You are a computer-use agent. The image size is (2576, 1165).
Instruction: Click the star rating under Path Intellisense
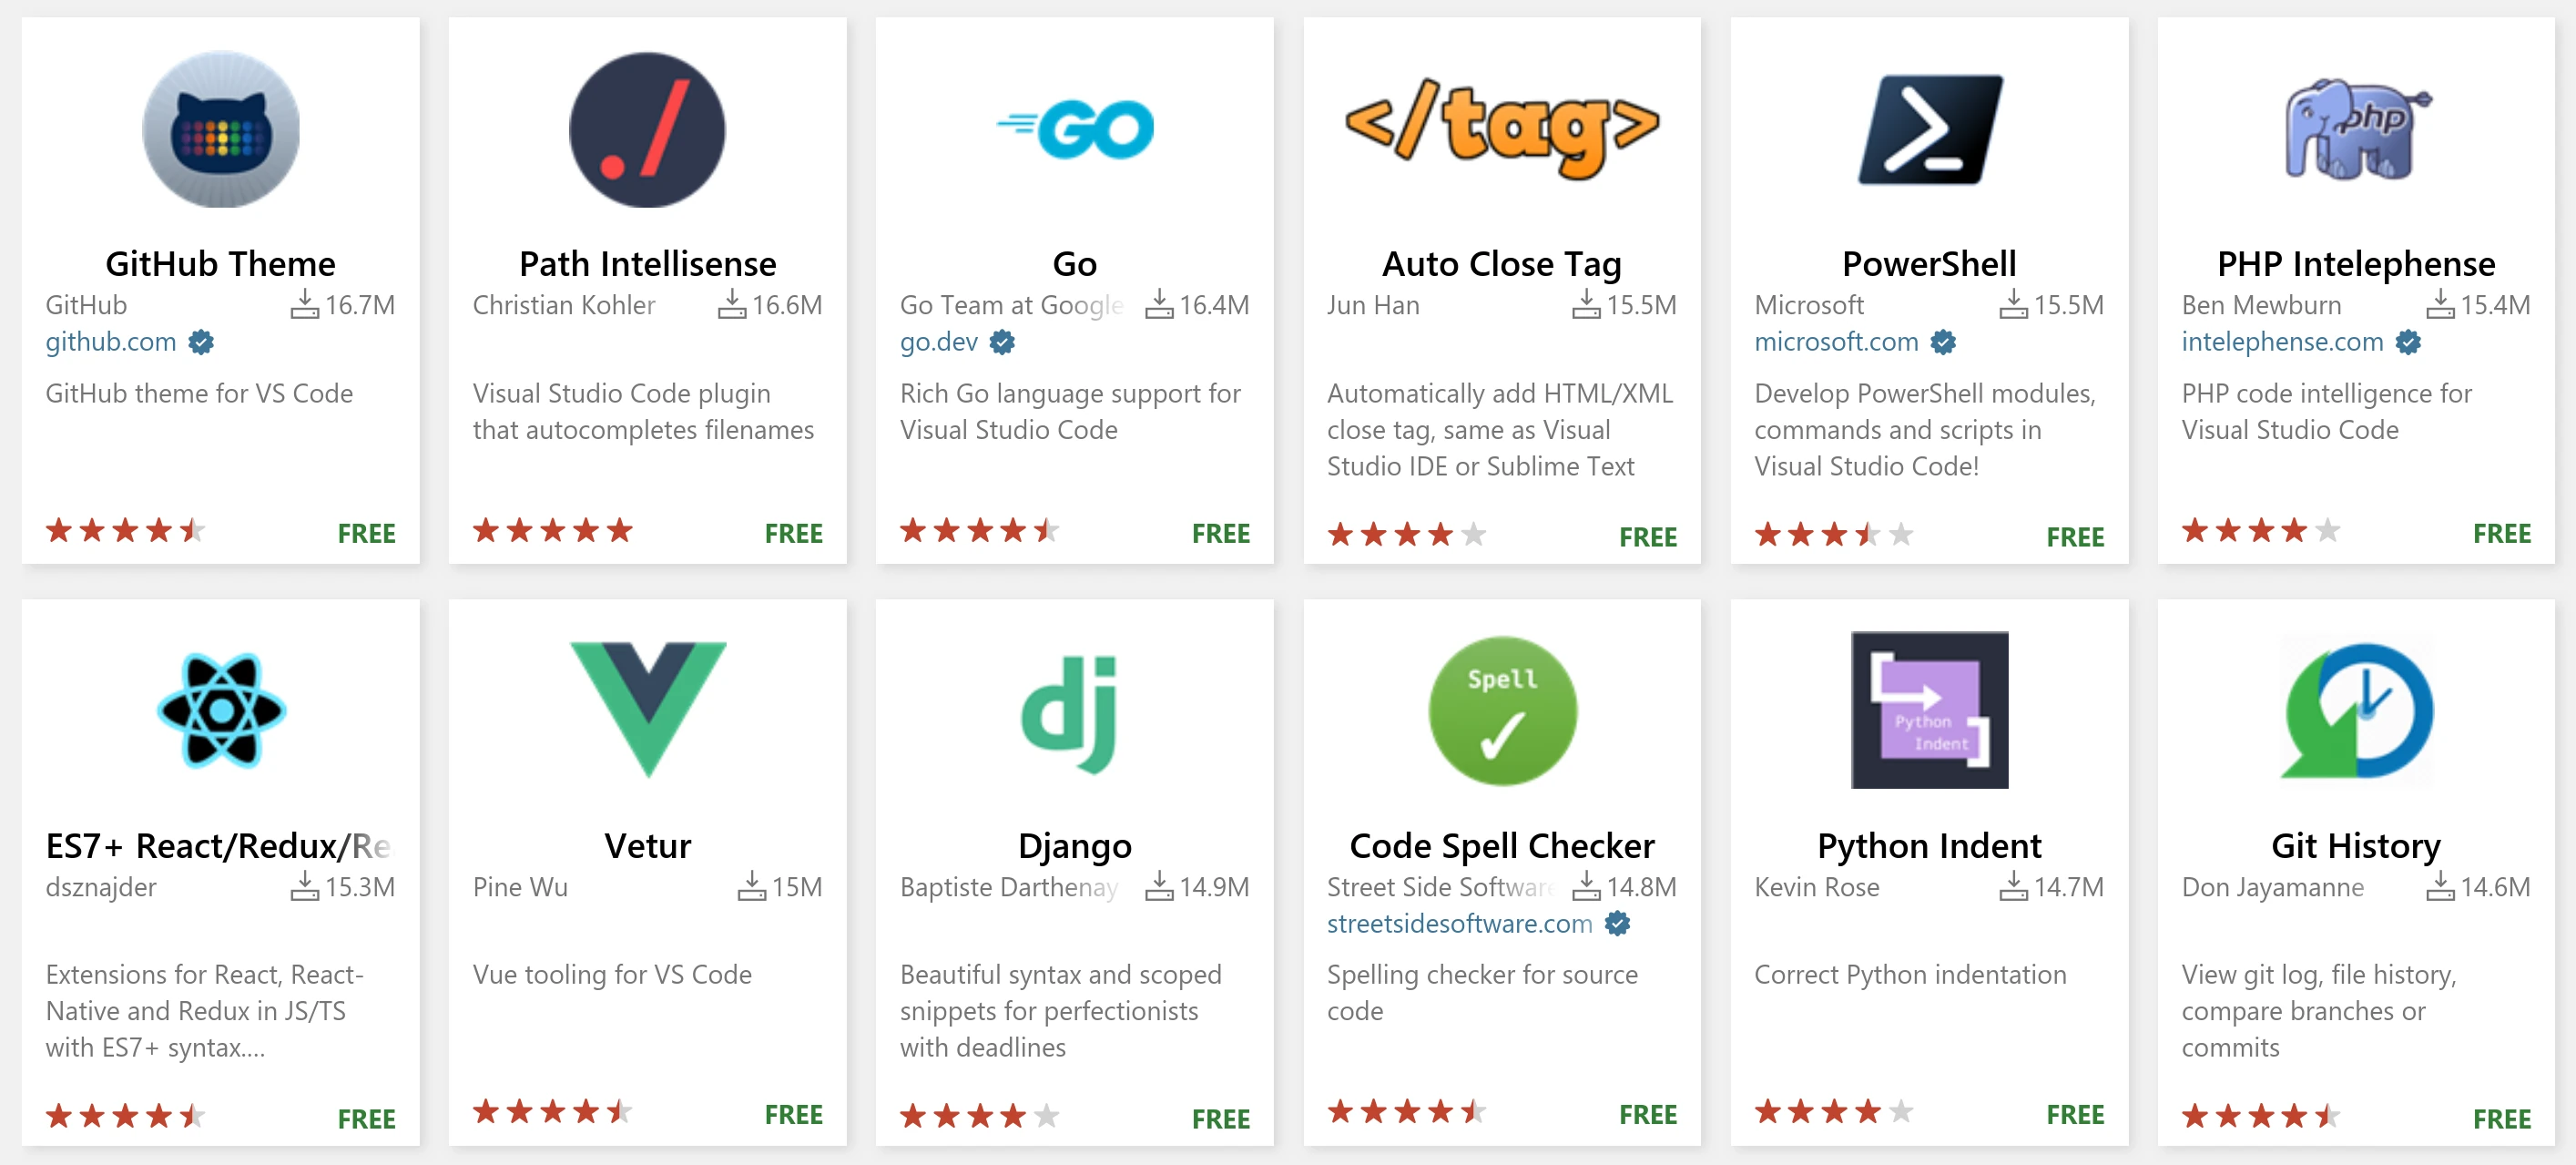point(550,531)
